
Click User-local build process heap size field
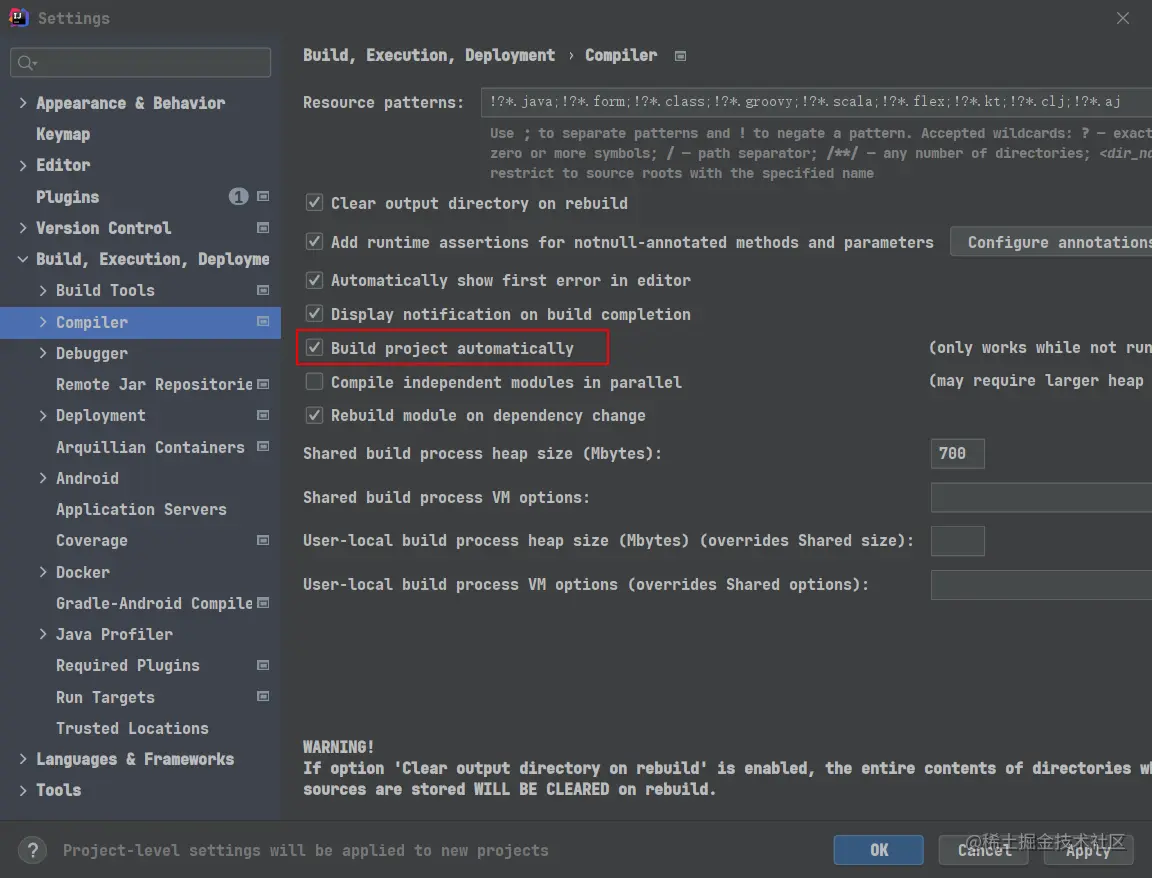point(957,541)
